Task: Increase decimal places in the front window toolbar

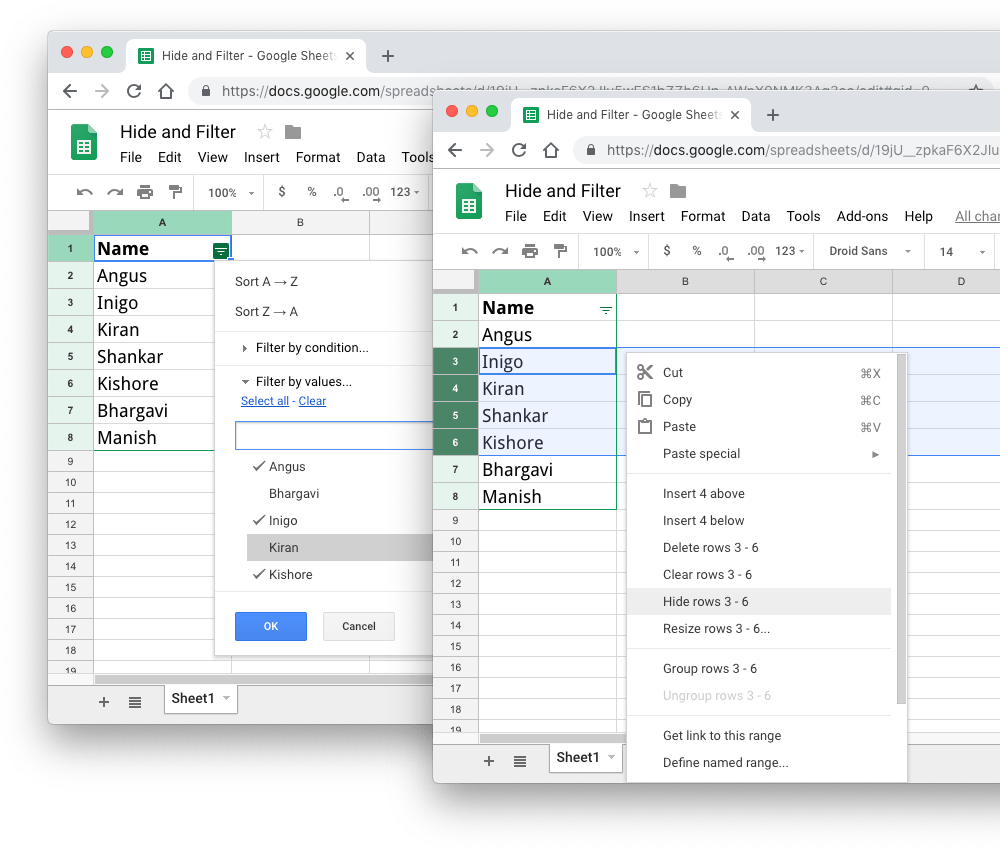Action: 756,252
